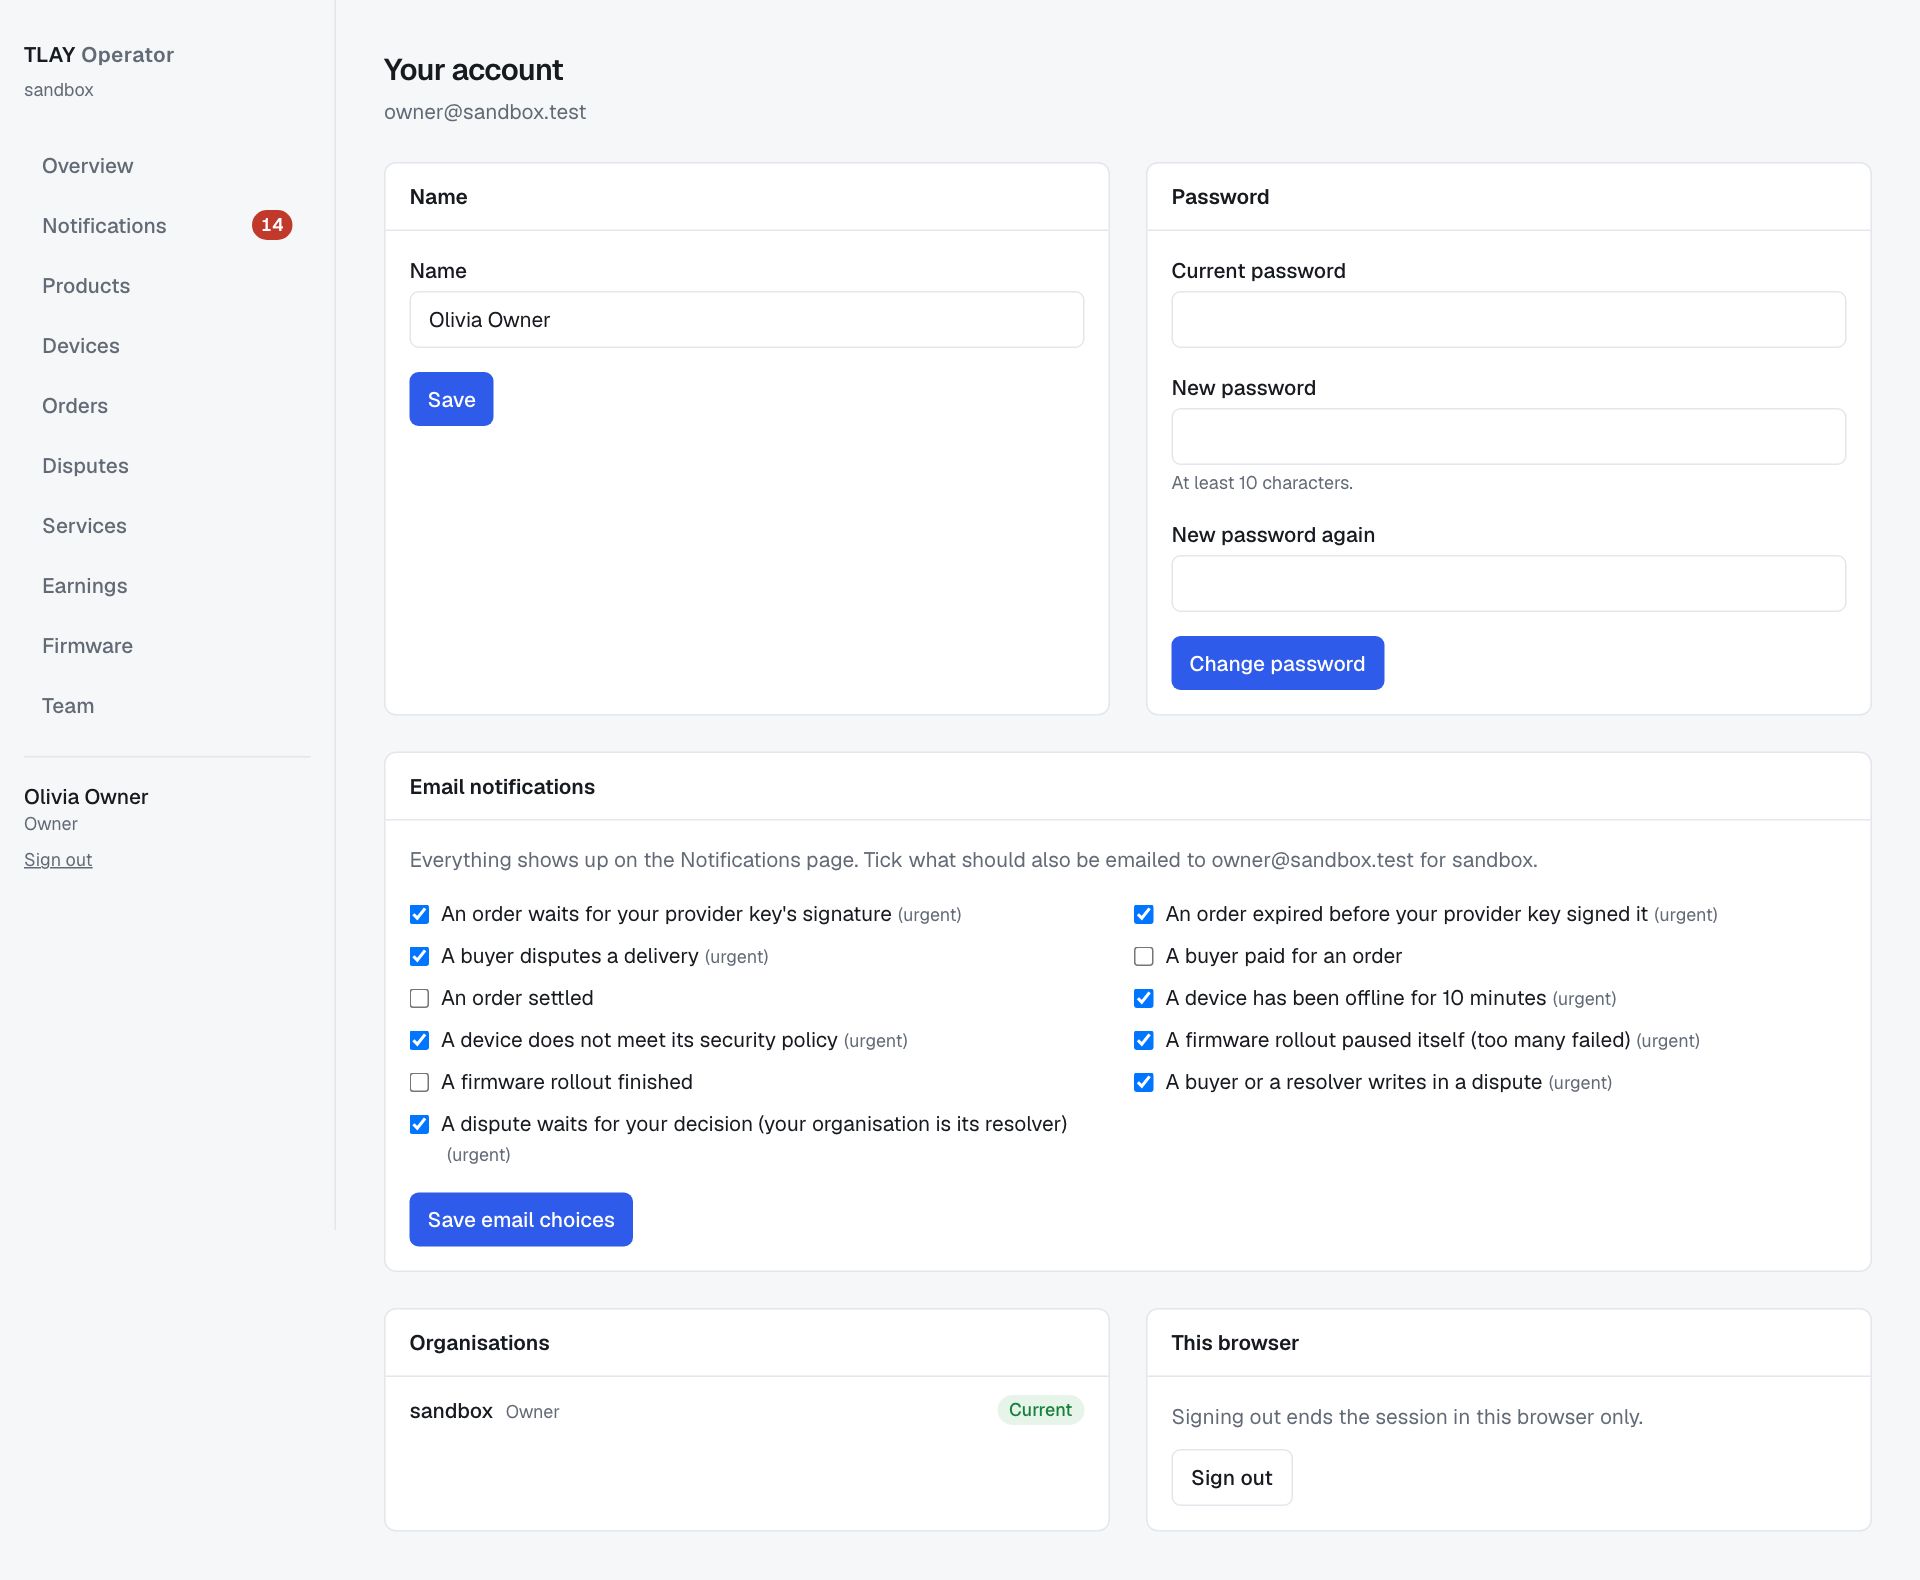
Task: Focus the New password again field
Action: tap(1508, 583)
